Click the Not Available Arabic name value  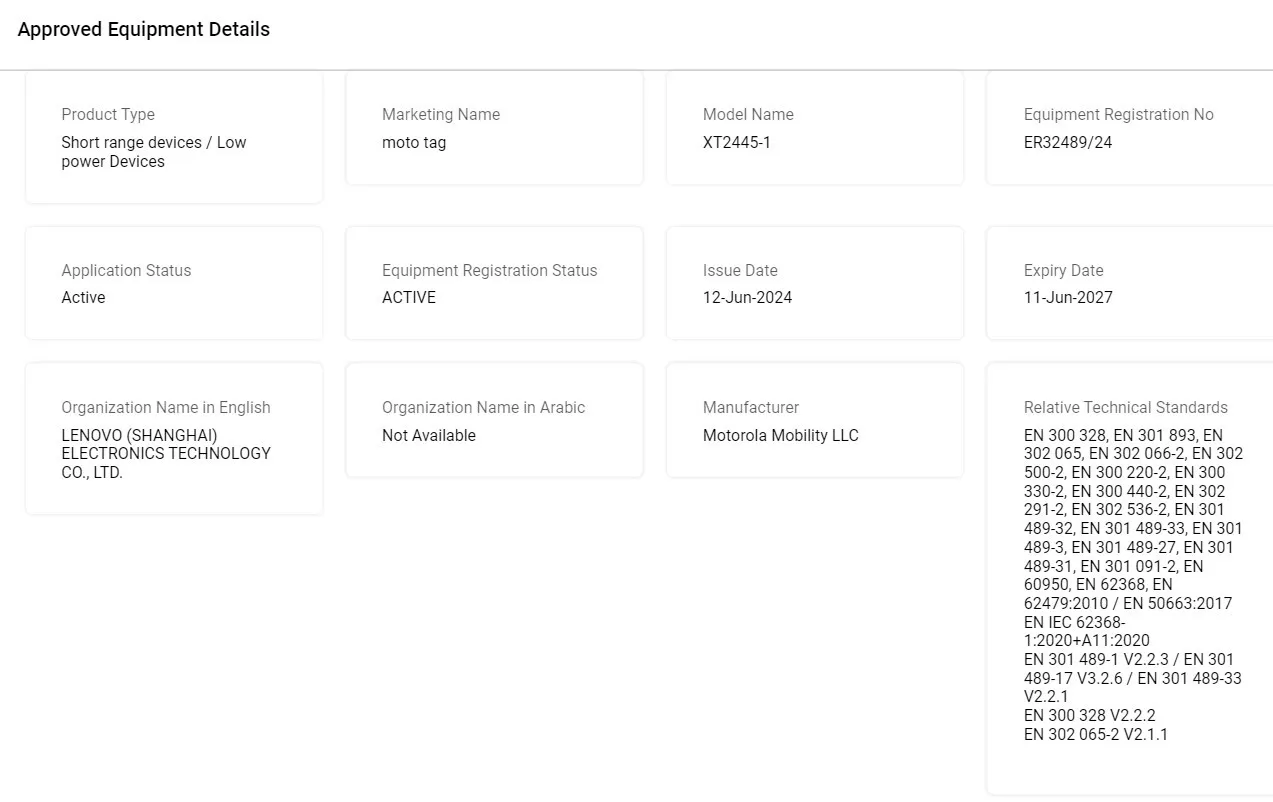(429, 435)
